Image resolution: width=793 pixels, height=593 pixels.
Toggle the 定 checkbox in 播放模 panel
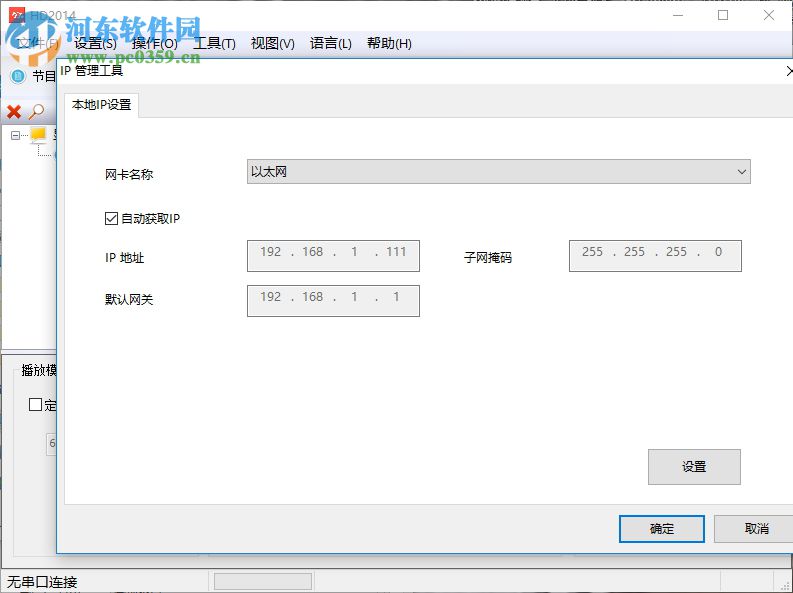click(35, 404)
